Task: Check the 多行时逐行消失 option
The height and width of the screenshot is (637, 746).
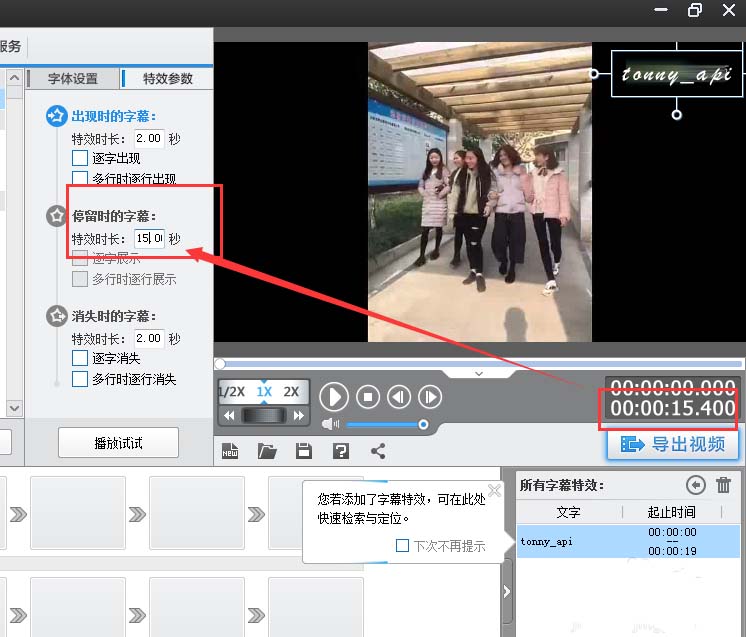Action: (79, 379)
